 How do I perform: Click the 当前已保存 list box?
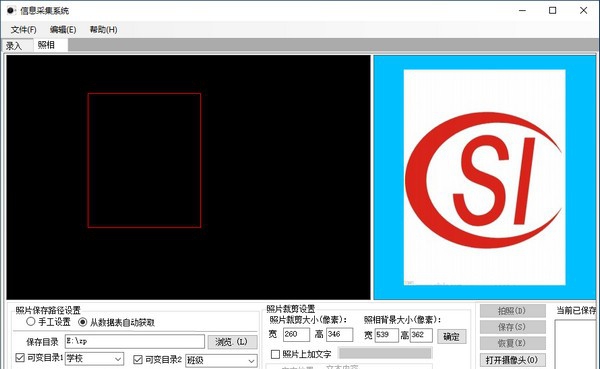[x=576, y=344]
